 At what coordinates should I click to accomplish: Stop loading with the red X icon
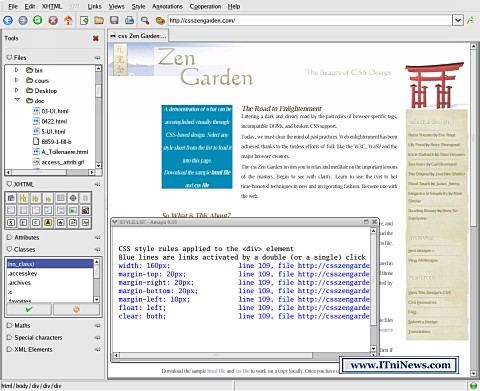pyautogui.click(x=53, y=20)
